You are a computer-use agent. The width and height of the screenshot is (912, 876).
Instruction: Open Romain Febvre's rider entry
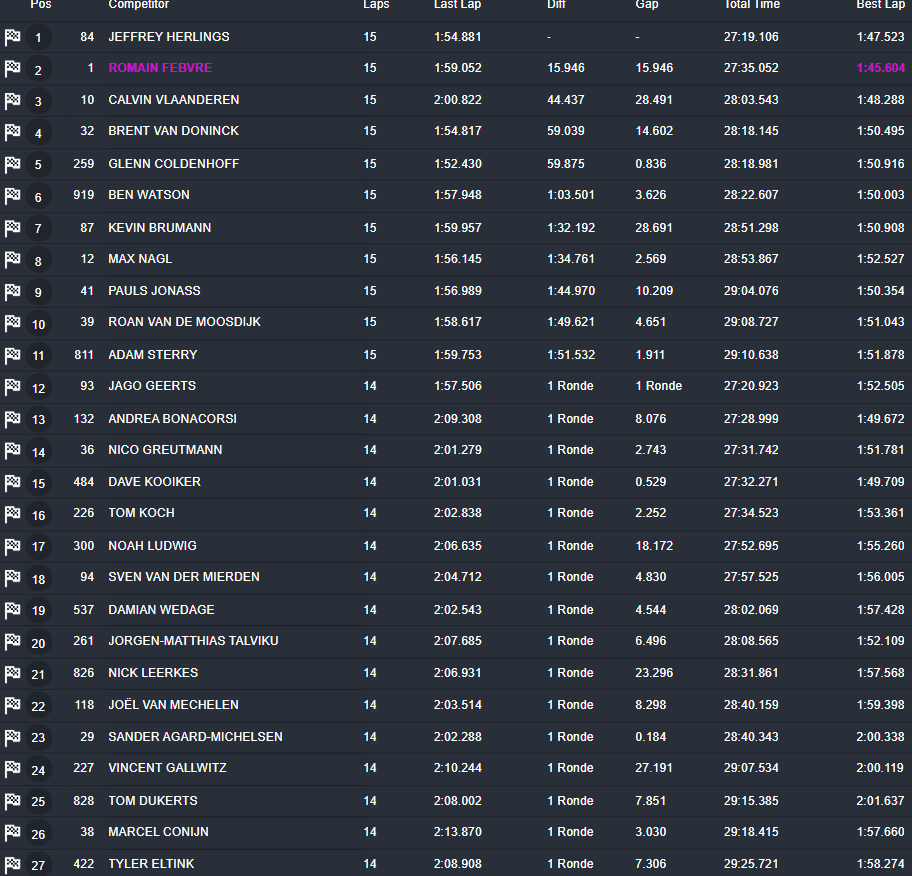click(x=160, y=69)
